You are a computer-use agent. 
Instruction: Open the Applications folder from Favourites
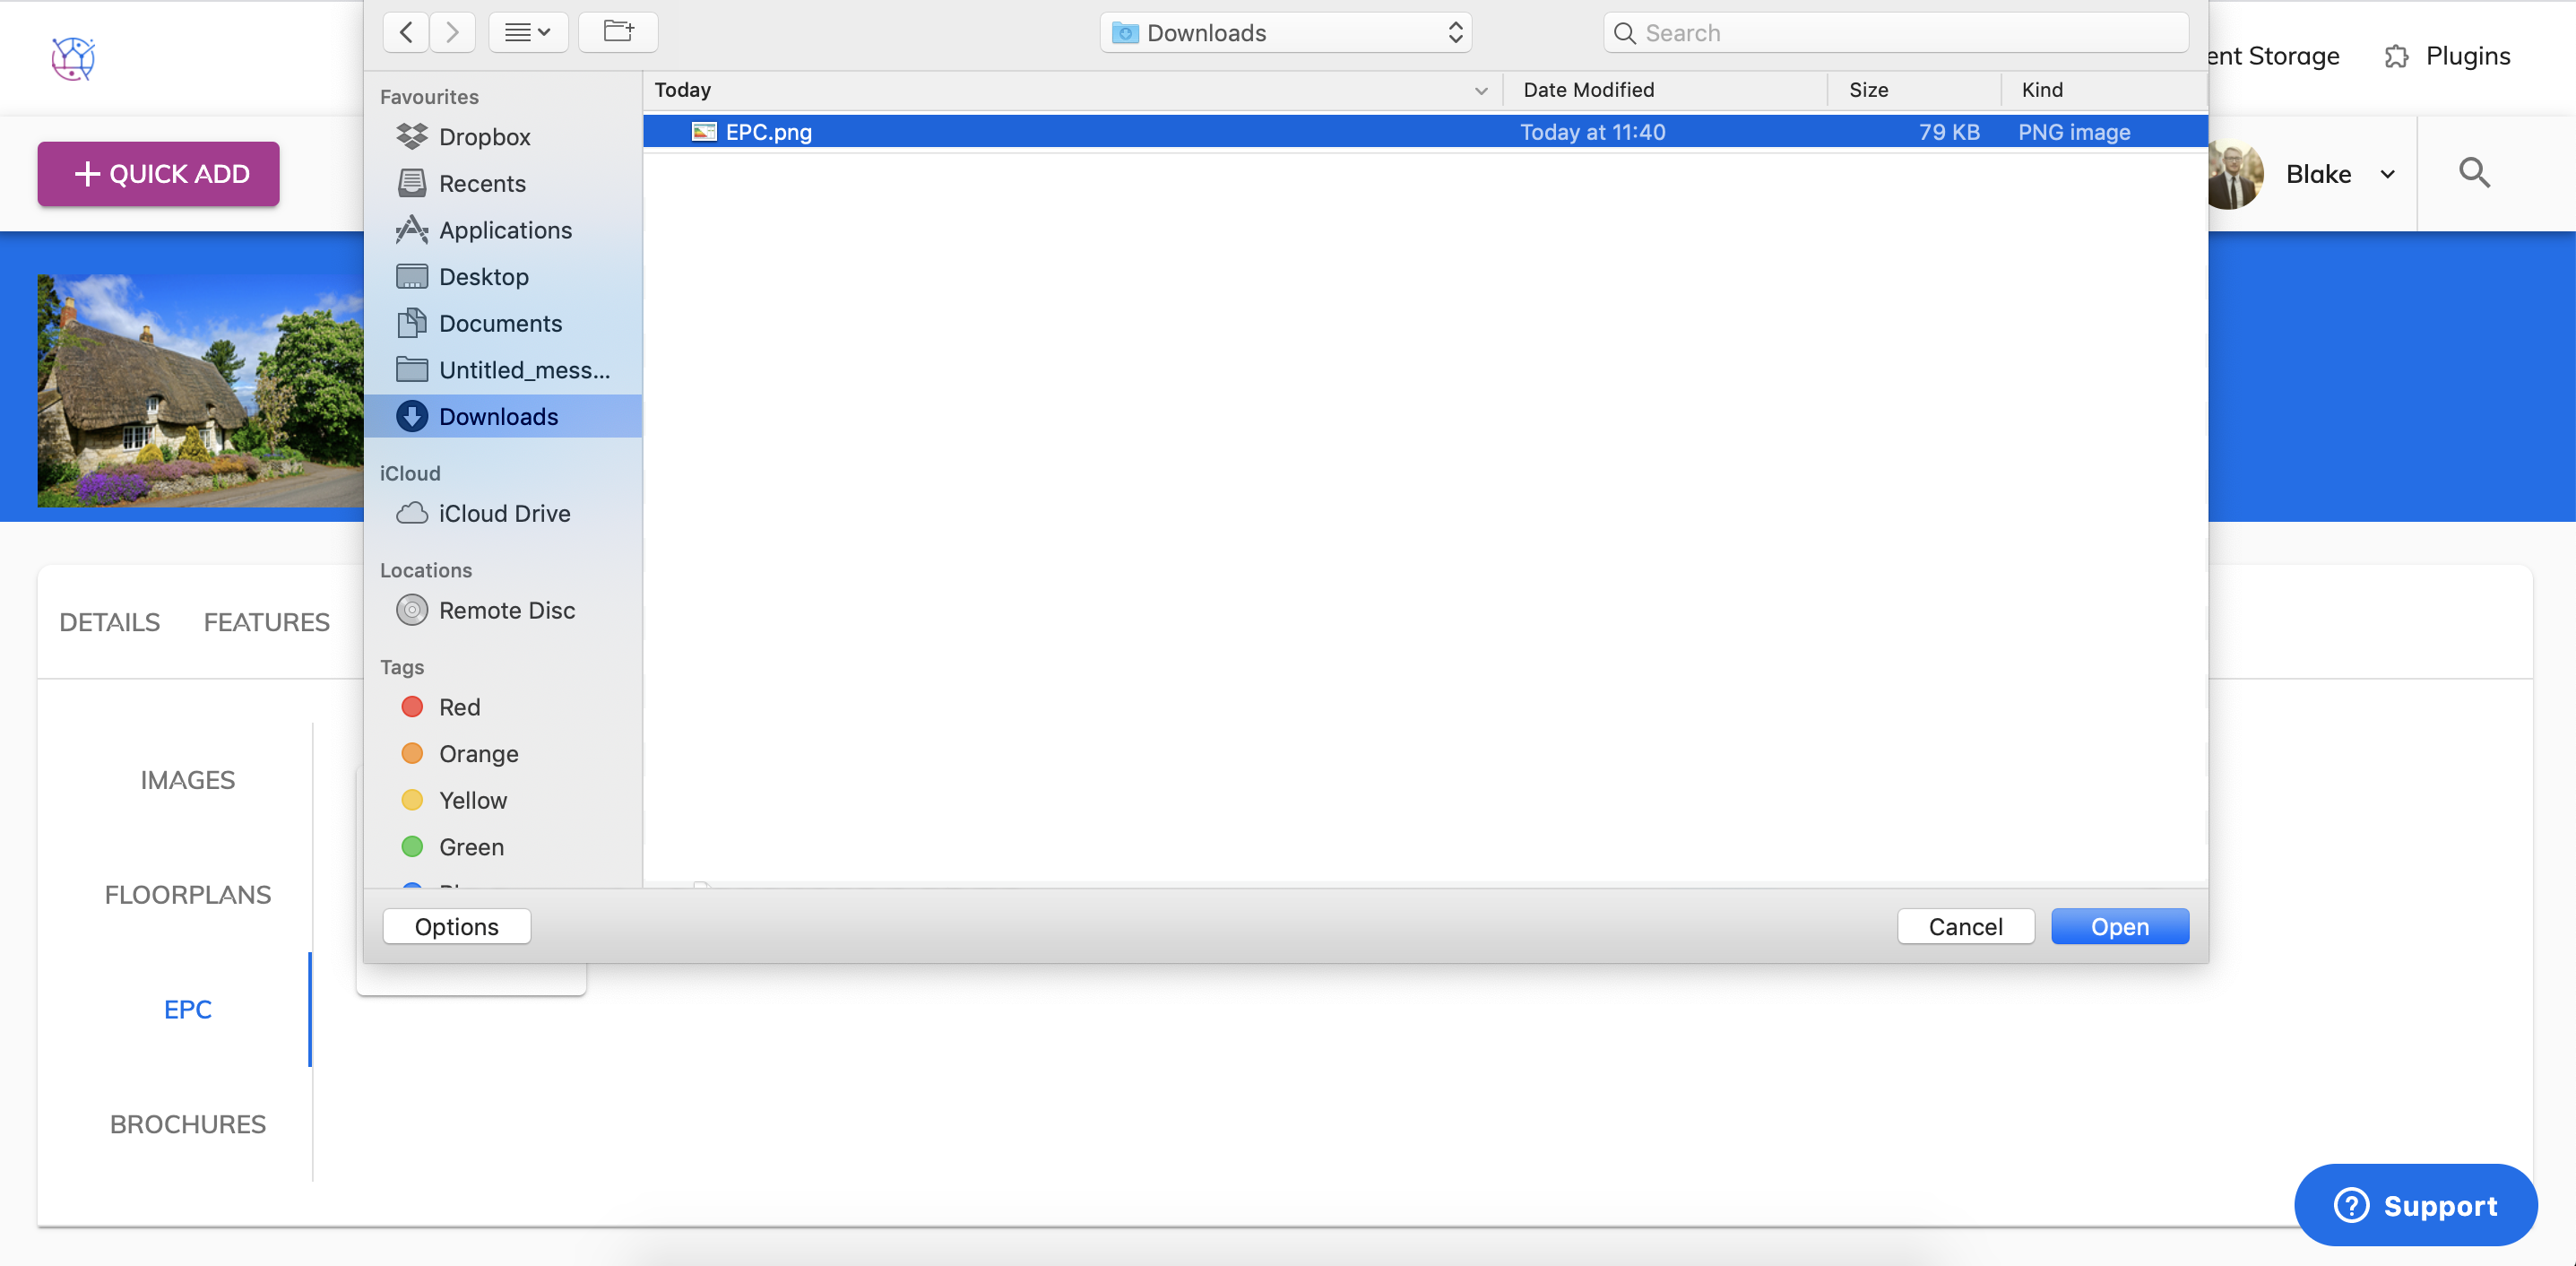pos(503,230)
